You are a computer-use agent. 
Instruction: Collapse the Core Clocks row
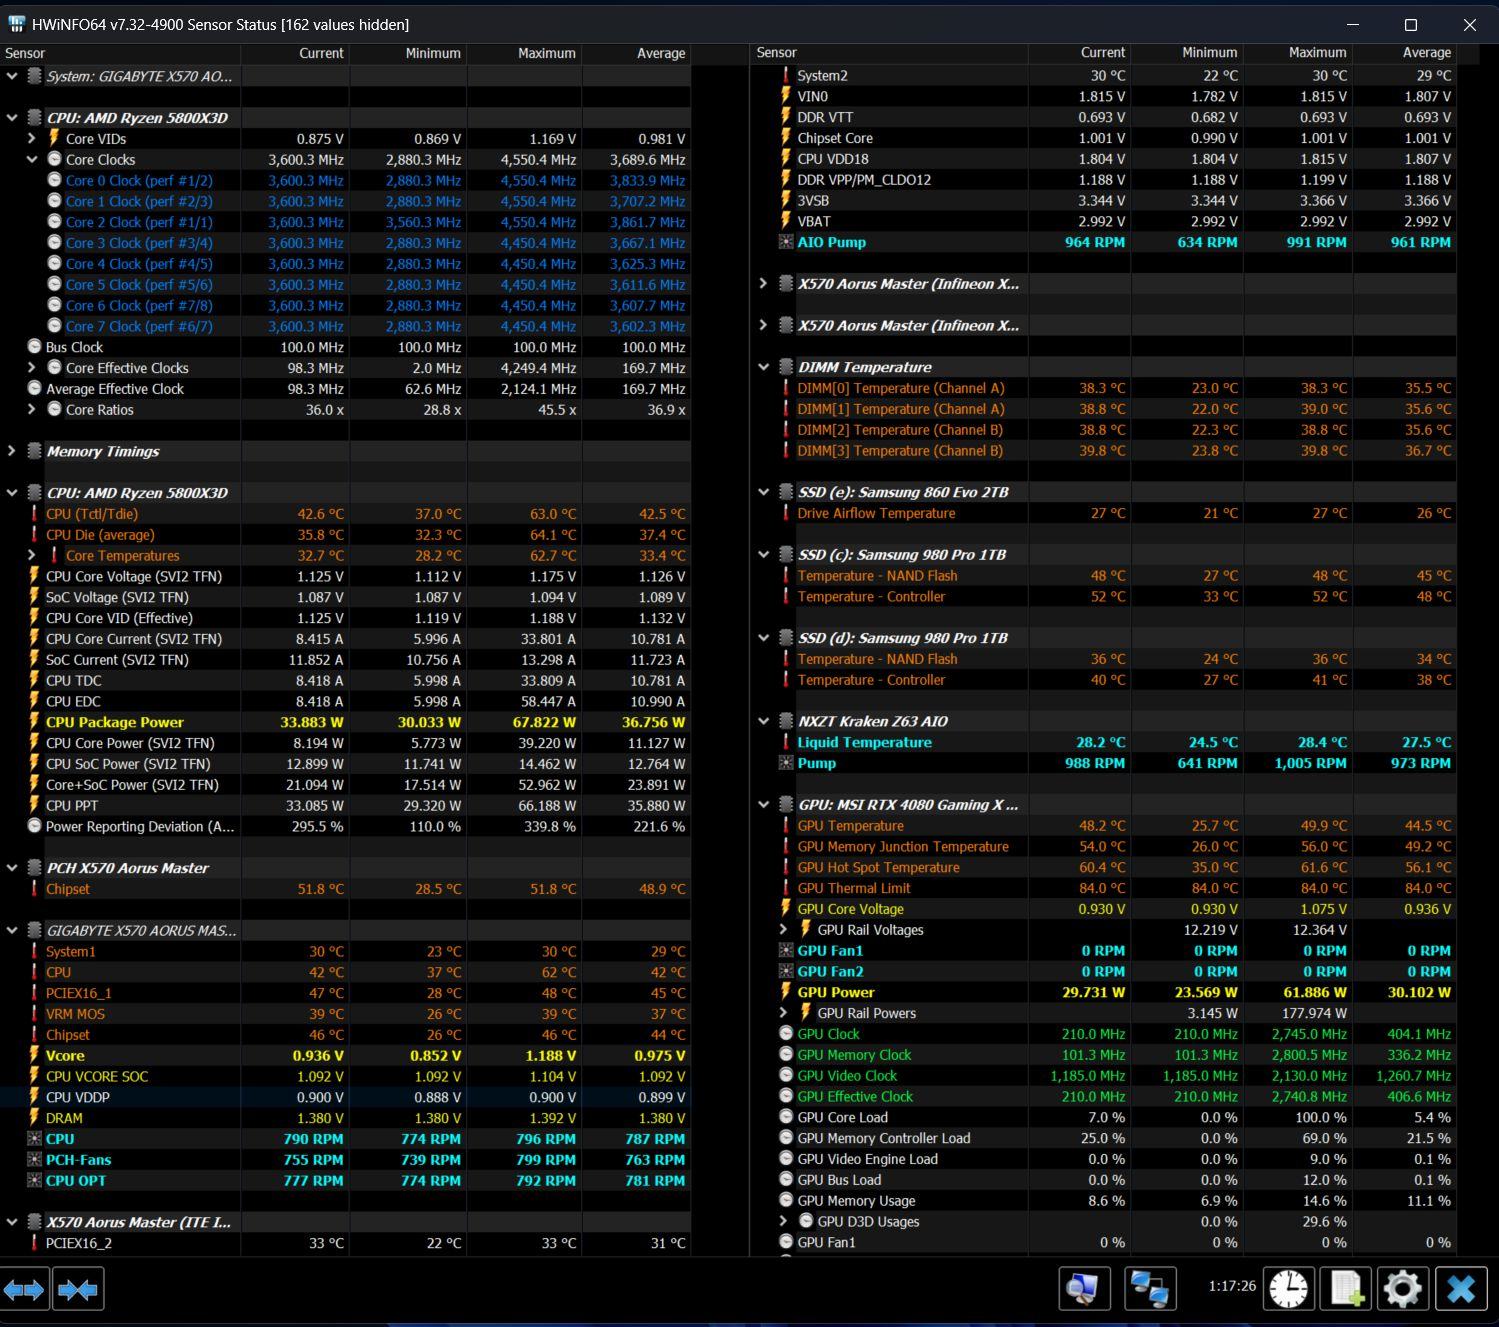click(32, 159)
